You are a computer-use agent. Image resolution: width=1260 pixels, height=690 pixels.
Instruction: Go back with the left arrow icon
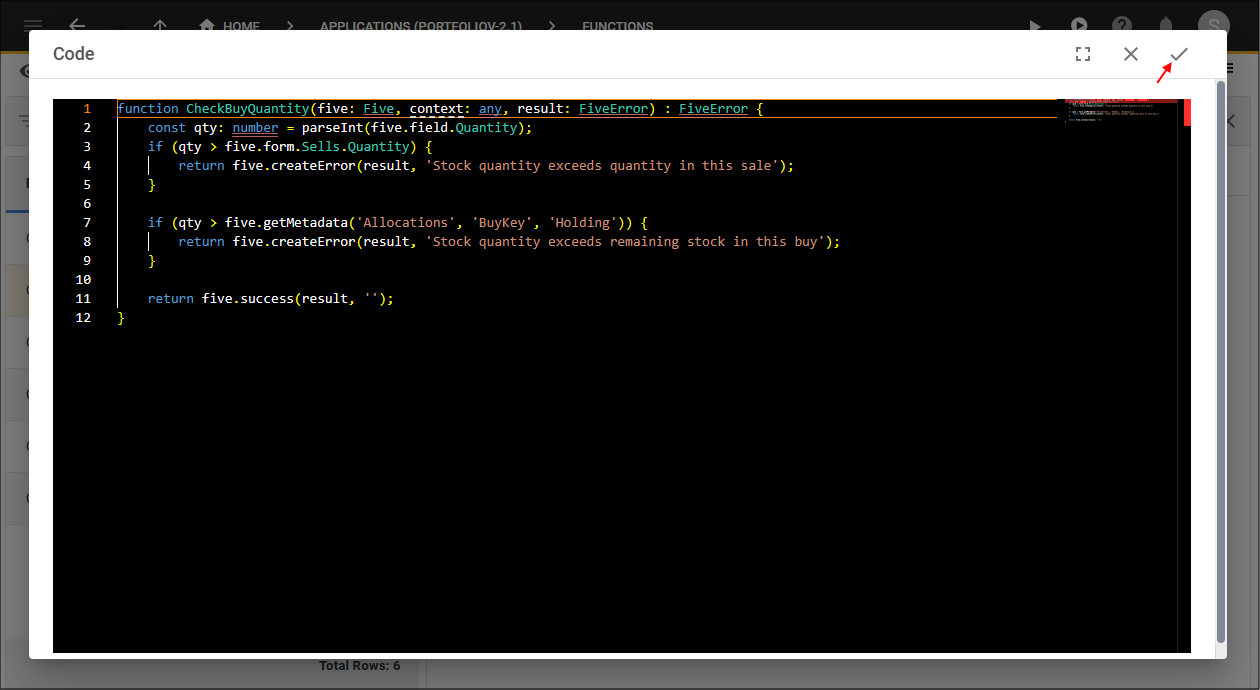coord(77,26)
